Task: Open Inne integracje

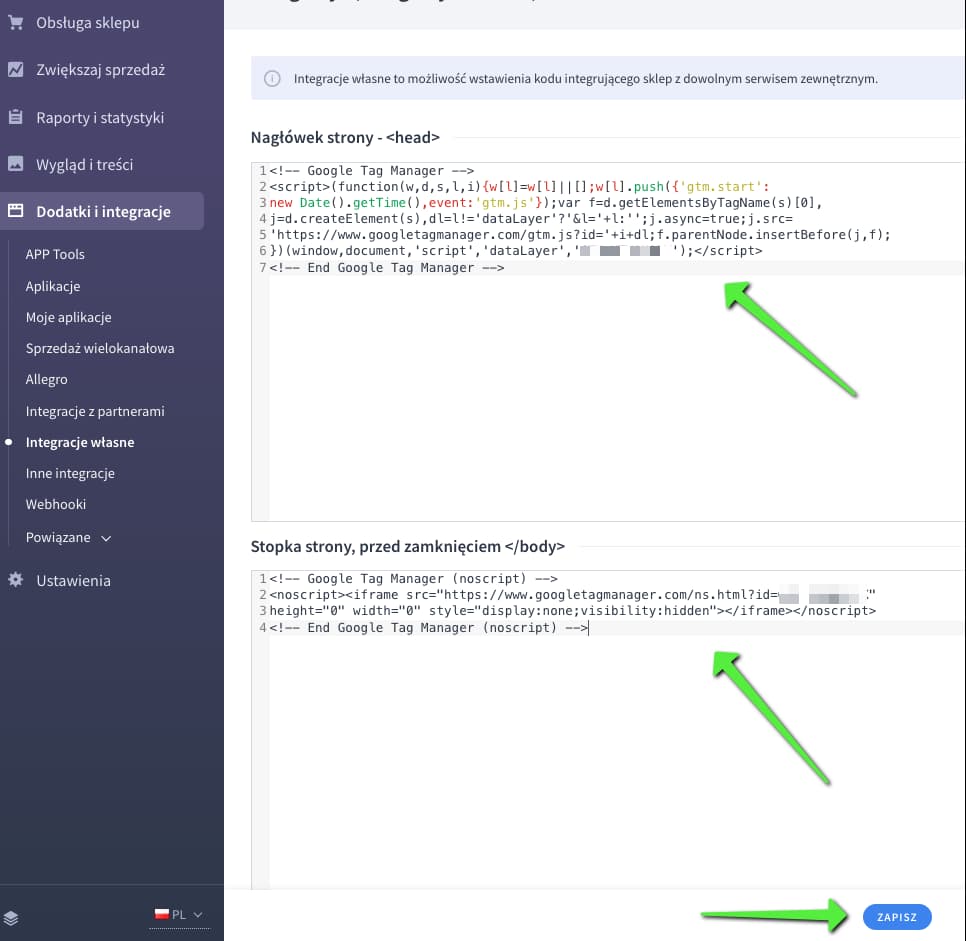Action: [70, 473]
